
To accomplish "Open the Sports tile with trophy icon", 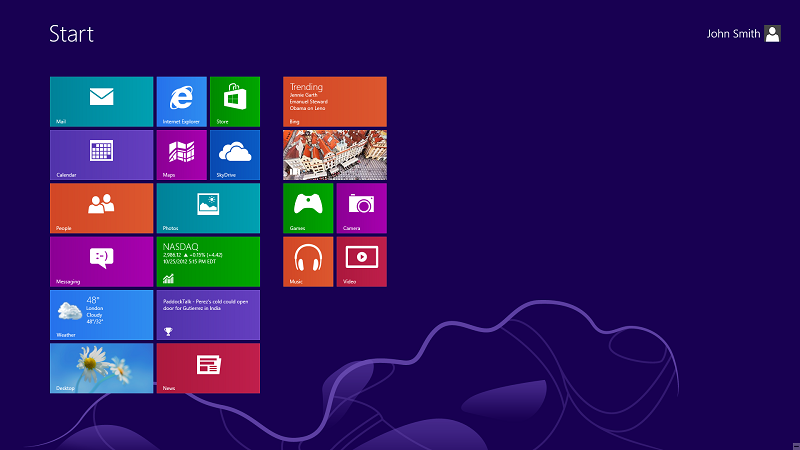I will pyautogui.click(x=208, y=315).
